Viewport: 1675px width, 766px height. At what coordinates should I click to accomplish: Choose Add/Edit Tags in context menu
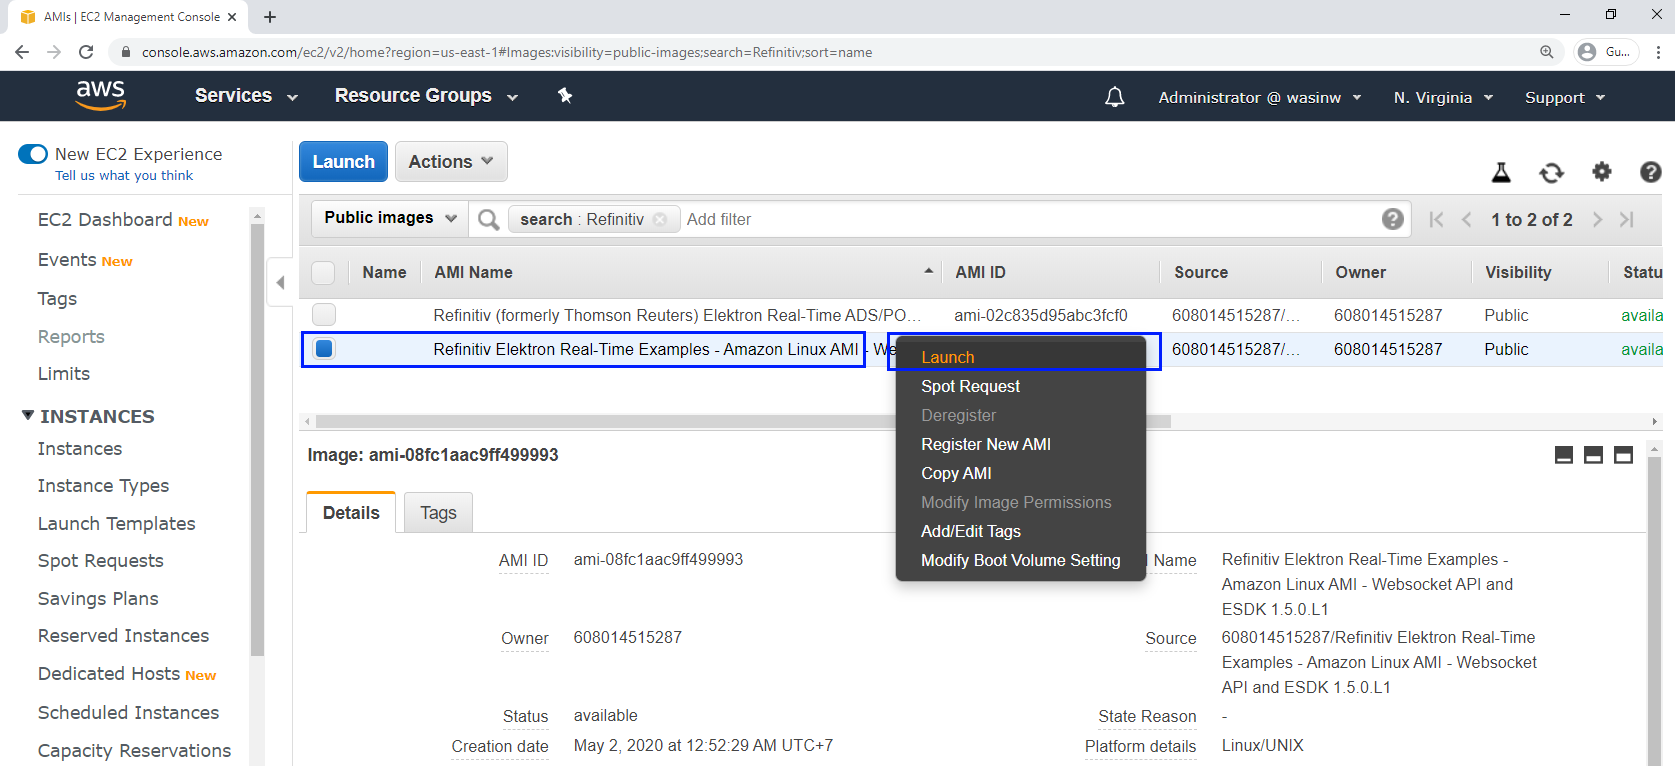970,531
